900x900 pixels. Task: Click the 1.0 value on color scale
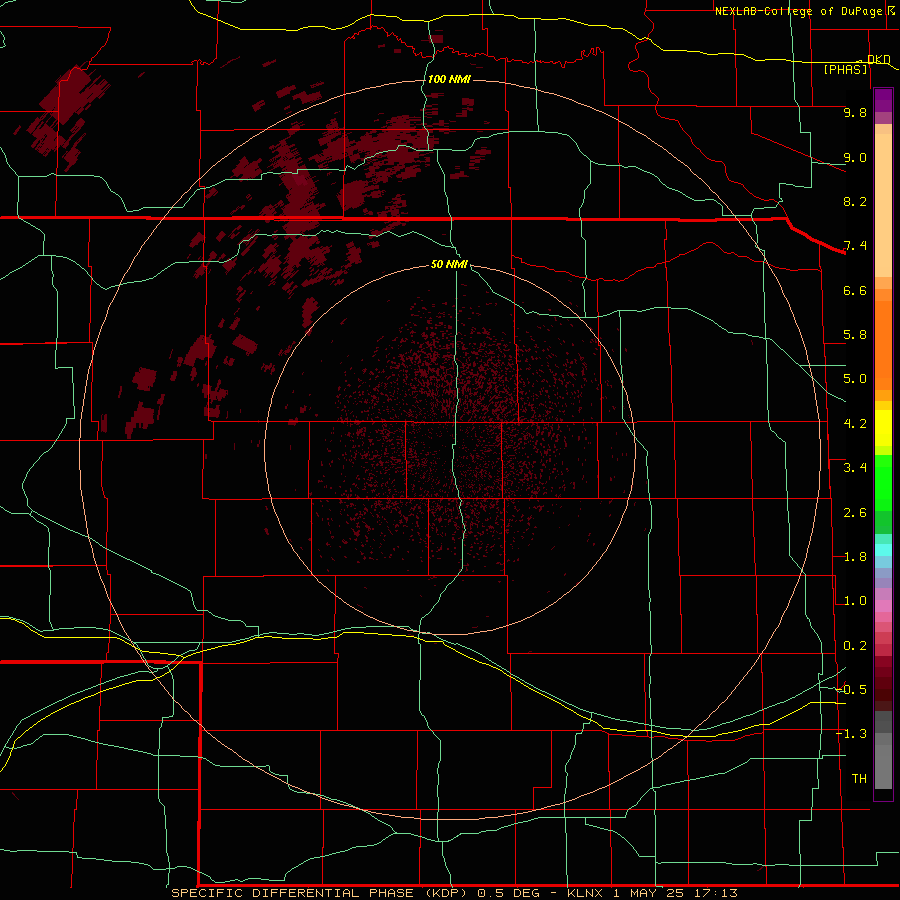click(855, 601)
